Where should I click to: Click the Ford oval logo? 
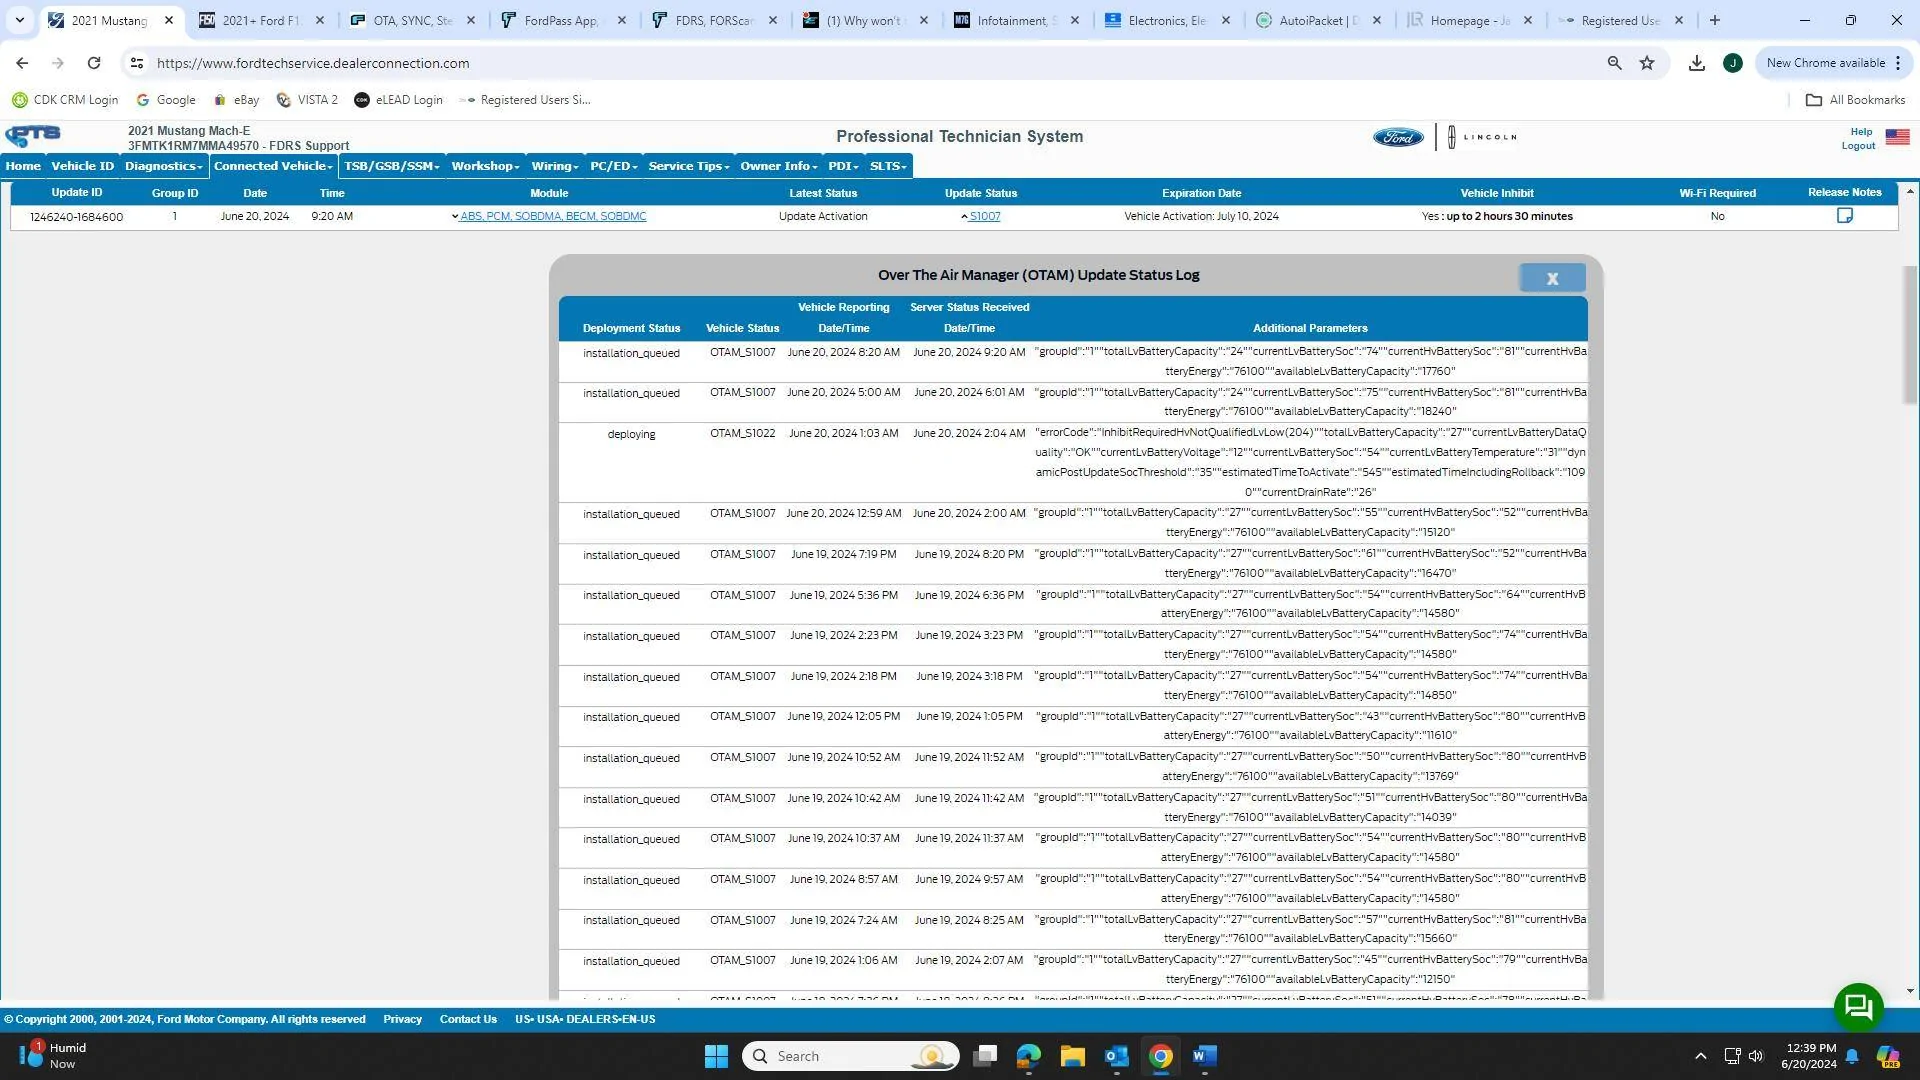tap(1398, 137)
